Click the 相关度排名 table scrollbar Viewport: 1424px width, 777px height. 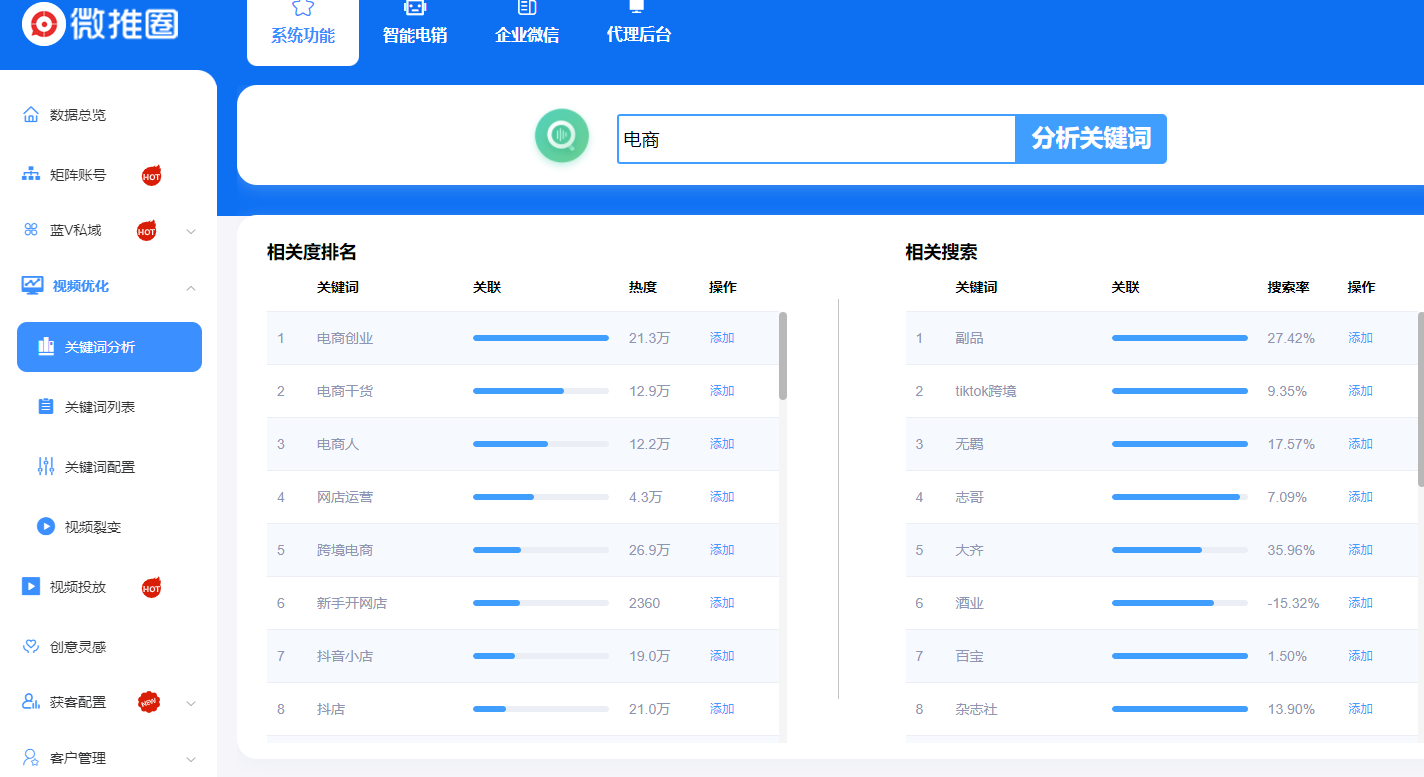pos(783,356)
